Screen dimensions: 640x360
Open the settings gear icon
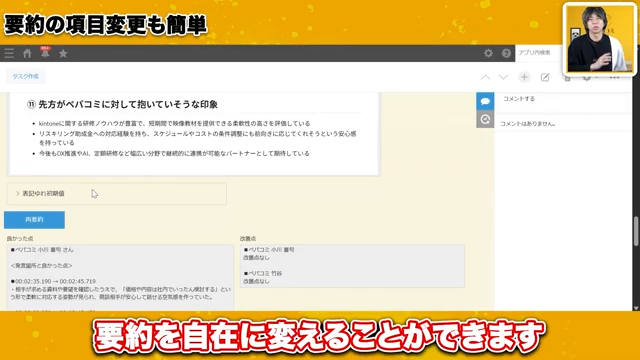pos(488,53)
